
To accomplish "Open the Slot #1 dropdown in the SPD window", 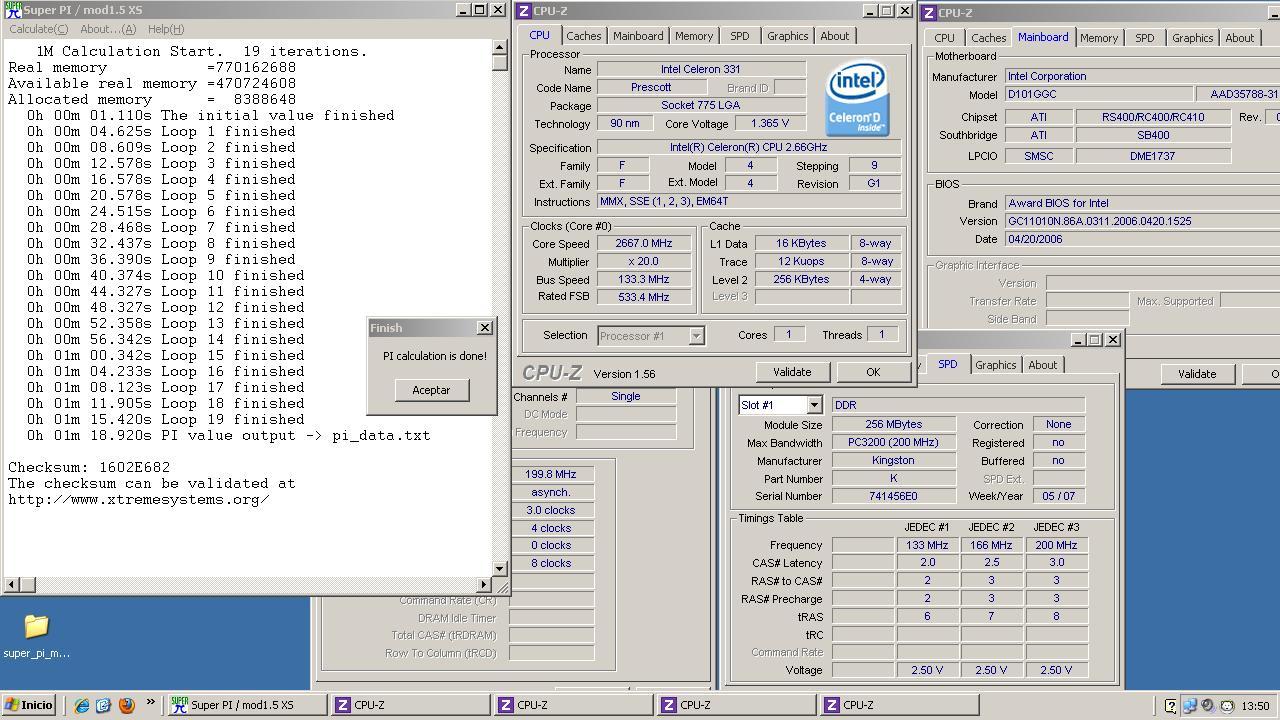I will [814, 405].
